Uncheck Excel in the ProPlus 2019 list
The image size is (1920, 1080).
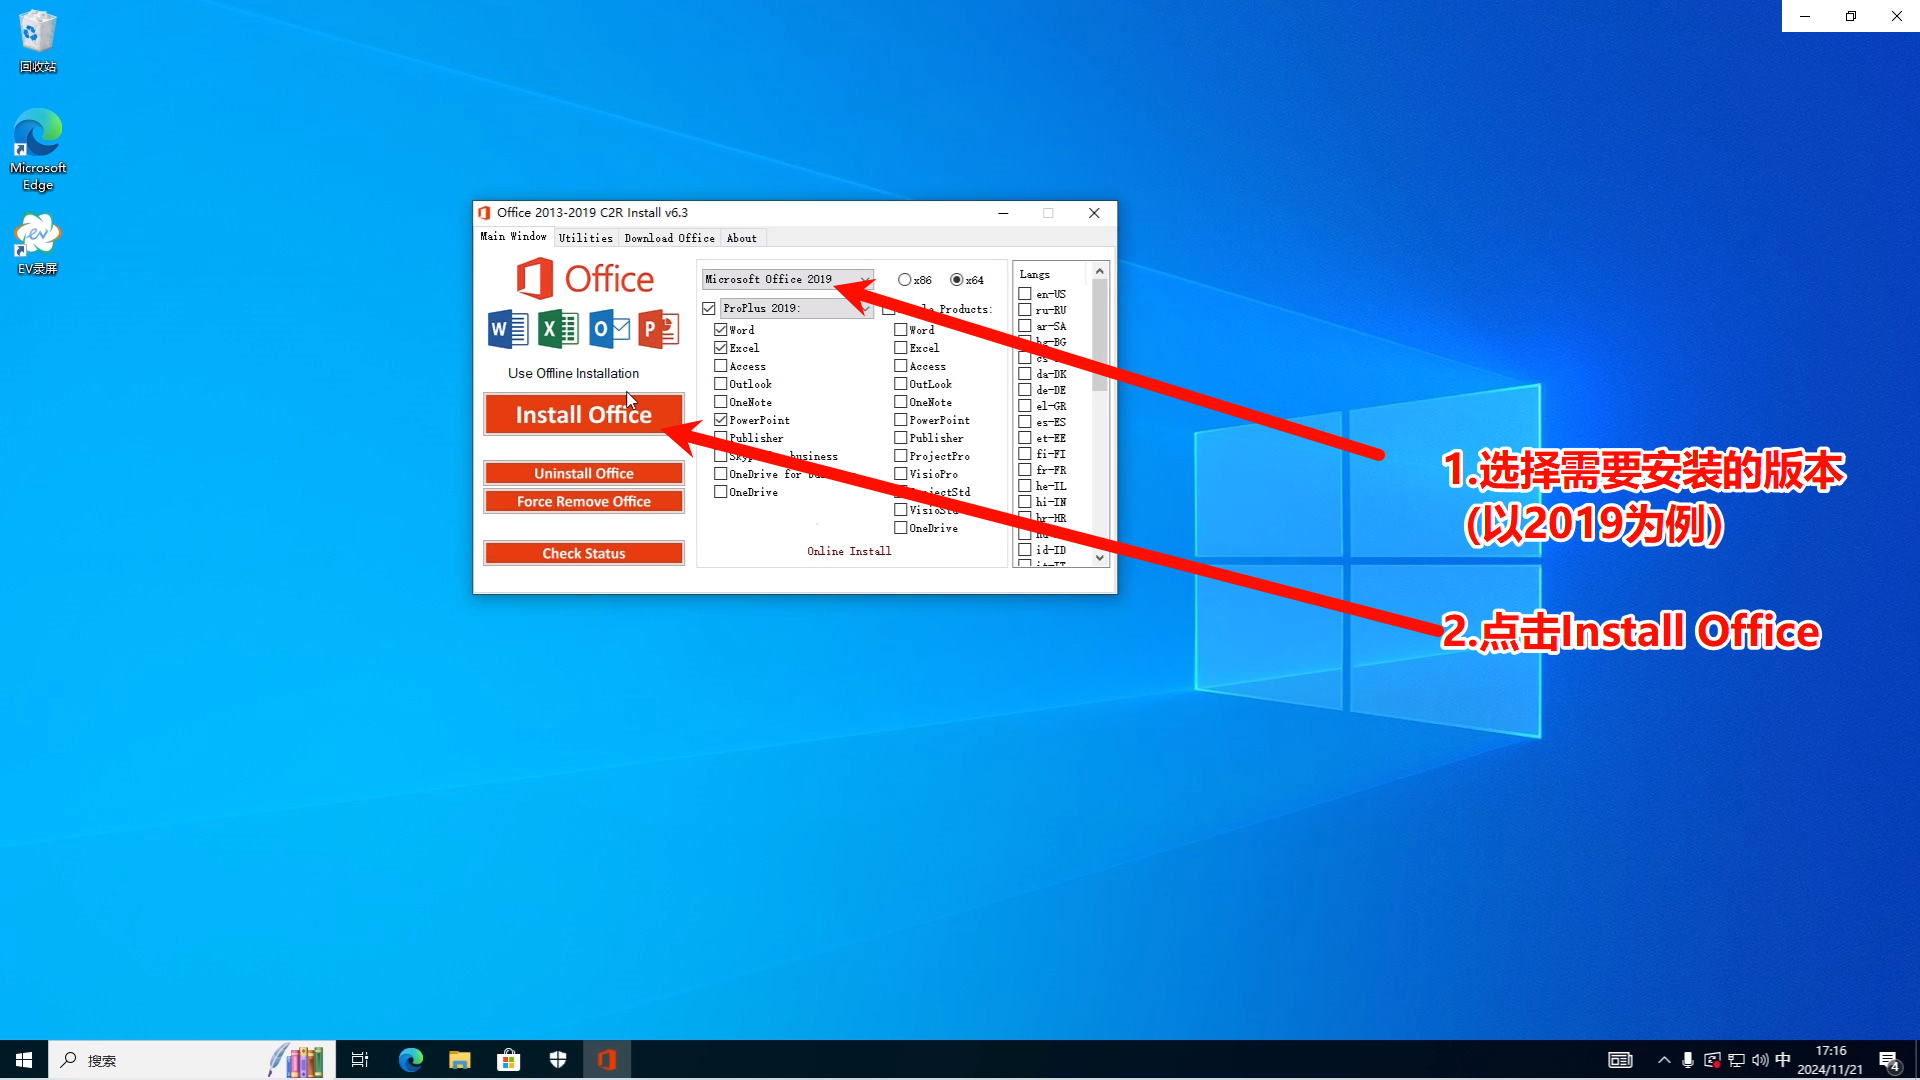click(x=721, y=348)
